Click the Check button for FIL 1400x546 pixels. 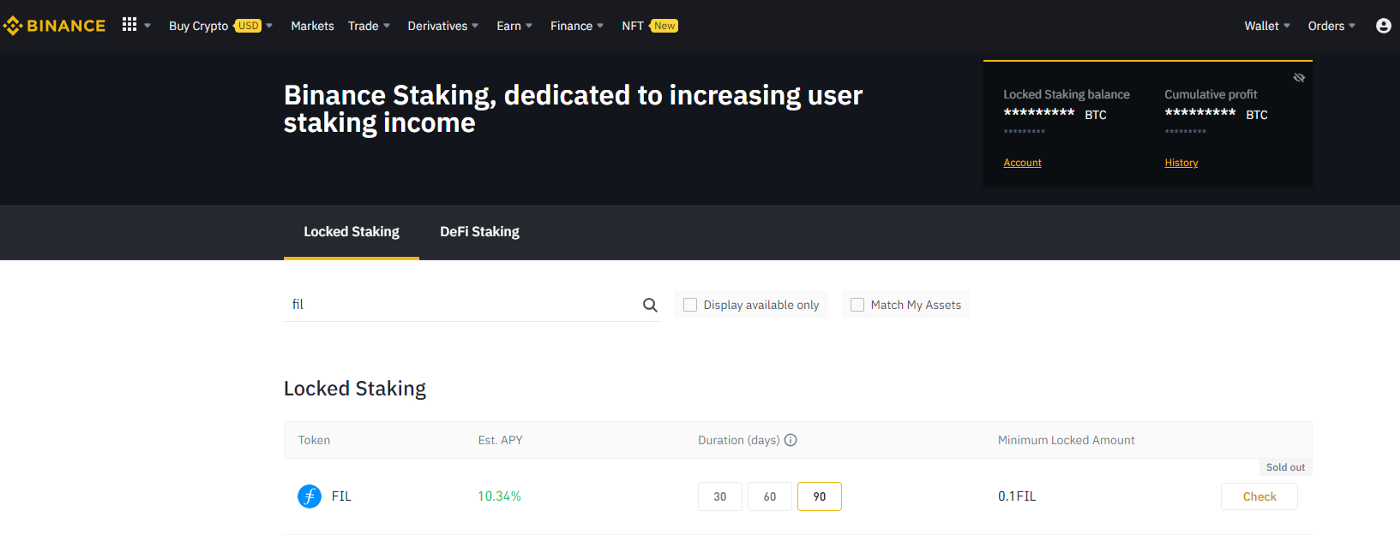point(1259,496)
